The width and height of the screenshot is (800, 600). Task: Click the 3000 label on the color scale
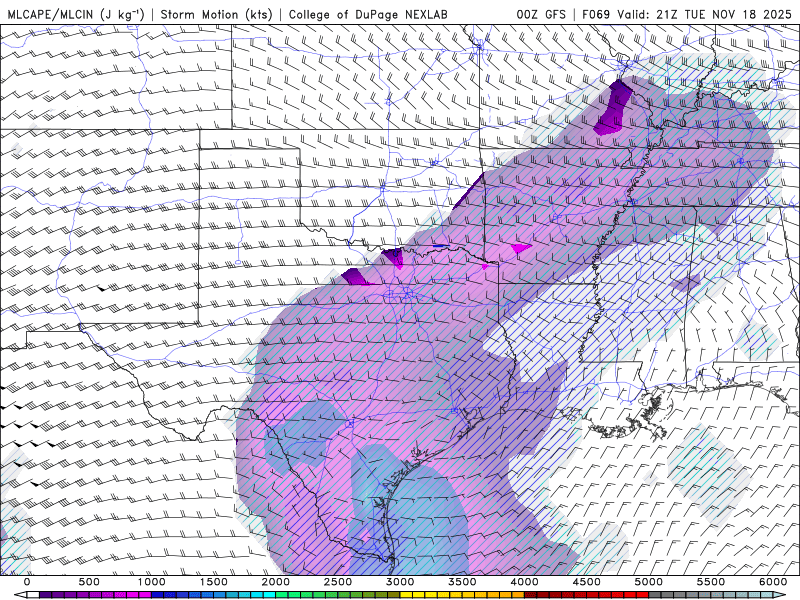(x=401, y=582)
